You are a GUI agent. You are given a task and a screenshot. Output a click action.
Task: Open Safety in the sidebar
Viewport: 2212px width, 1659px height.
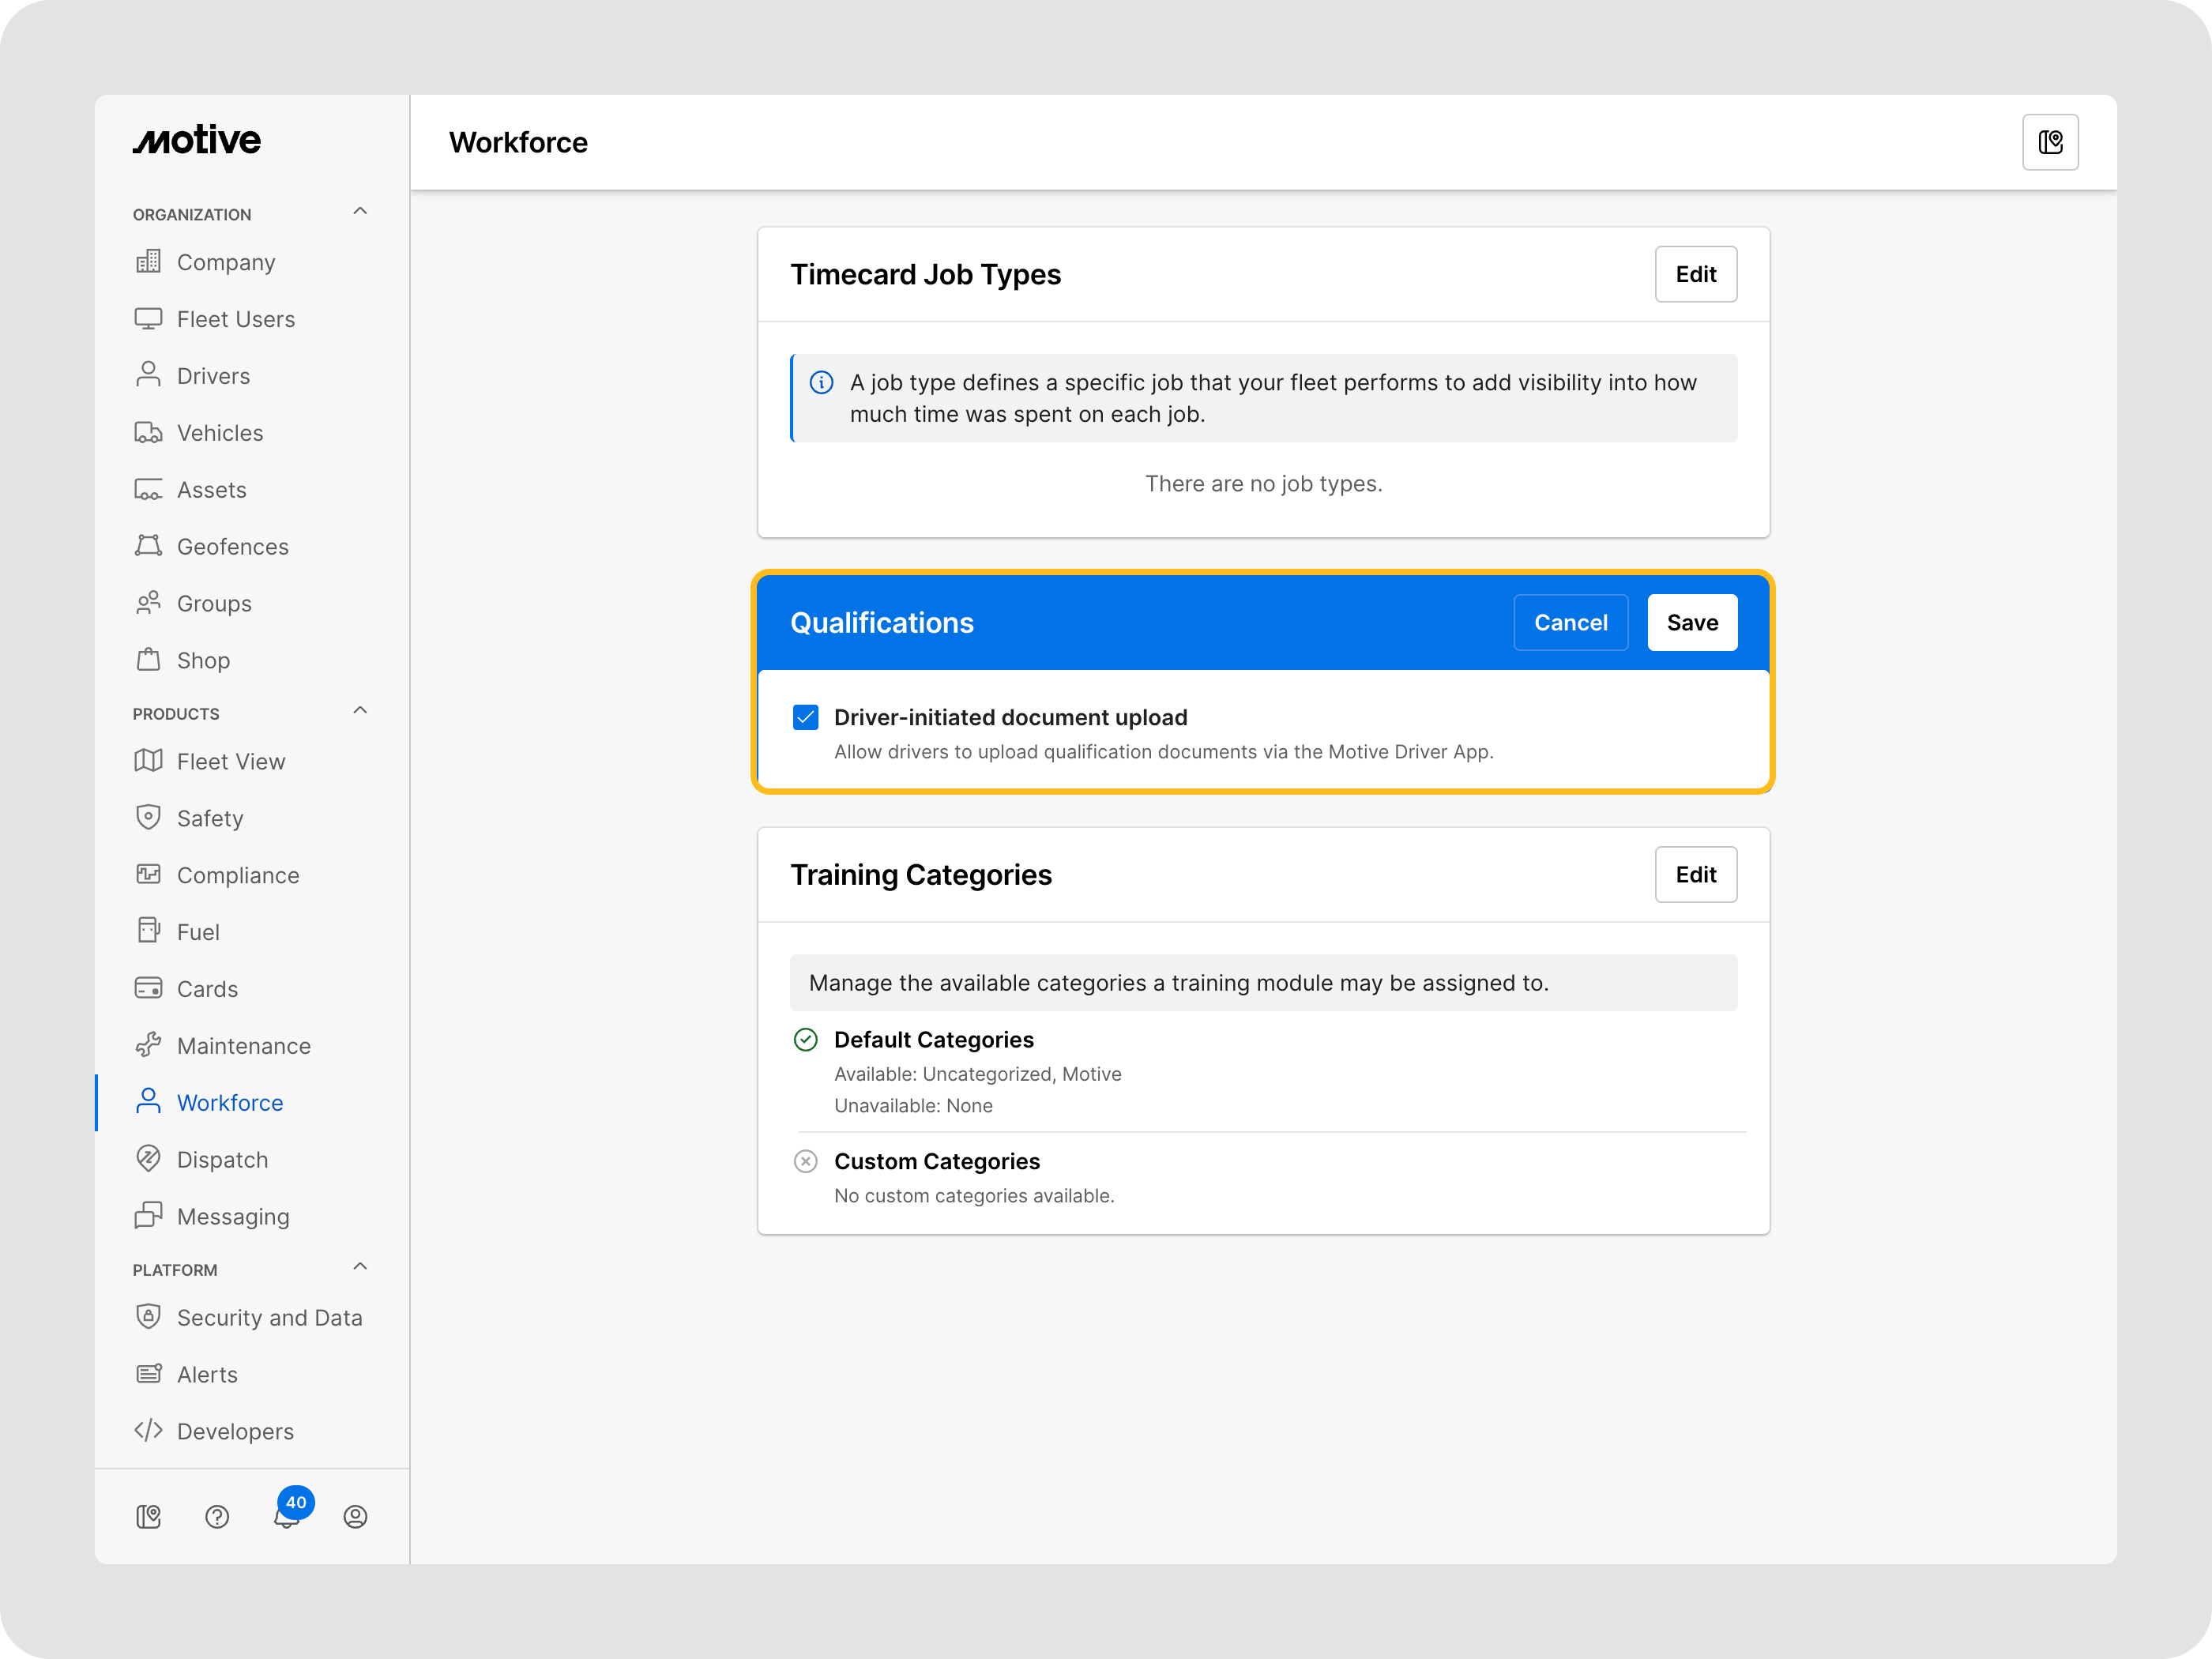coord(209,818)
